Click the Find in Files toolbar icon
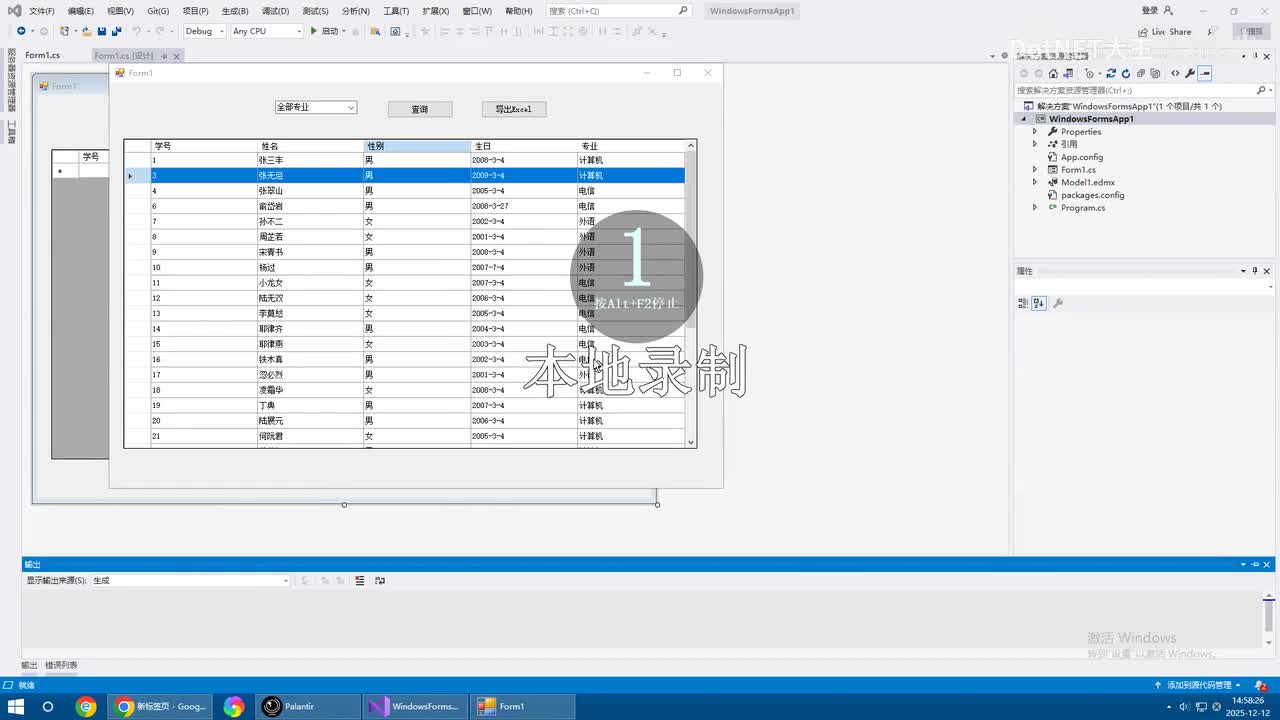The height and width of the screenshot is (720, 1280). [x=375, y=31]
